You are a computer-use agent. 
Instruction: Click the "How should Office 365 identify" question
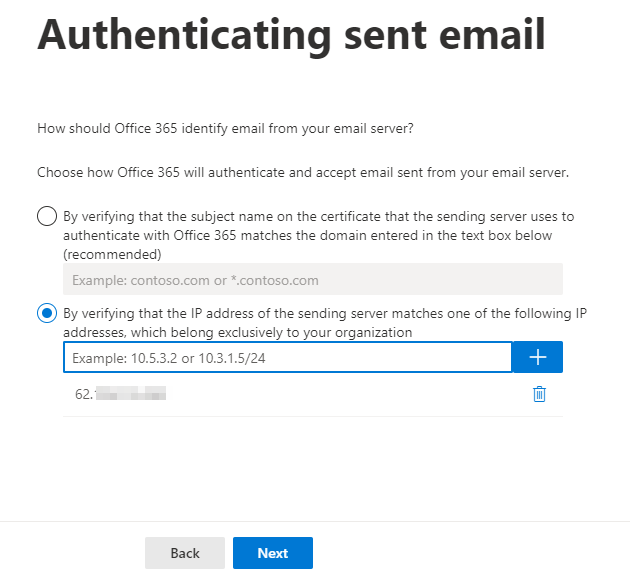point(225,128)
